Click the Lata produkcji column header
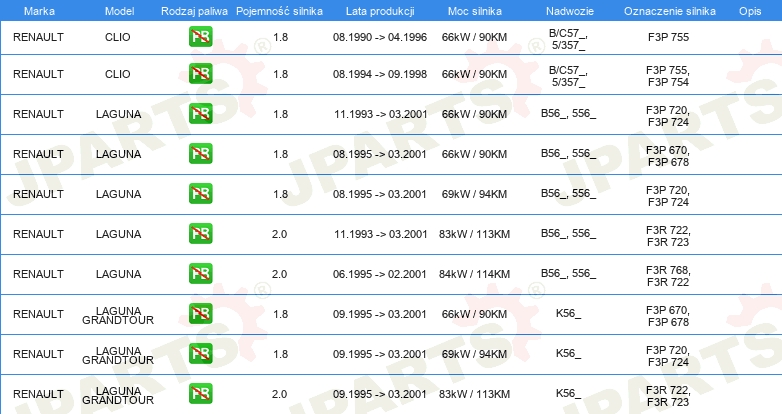 380,11
